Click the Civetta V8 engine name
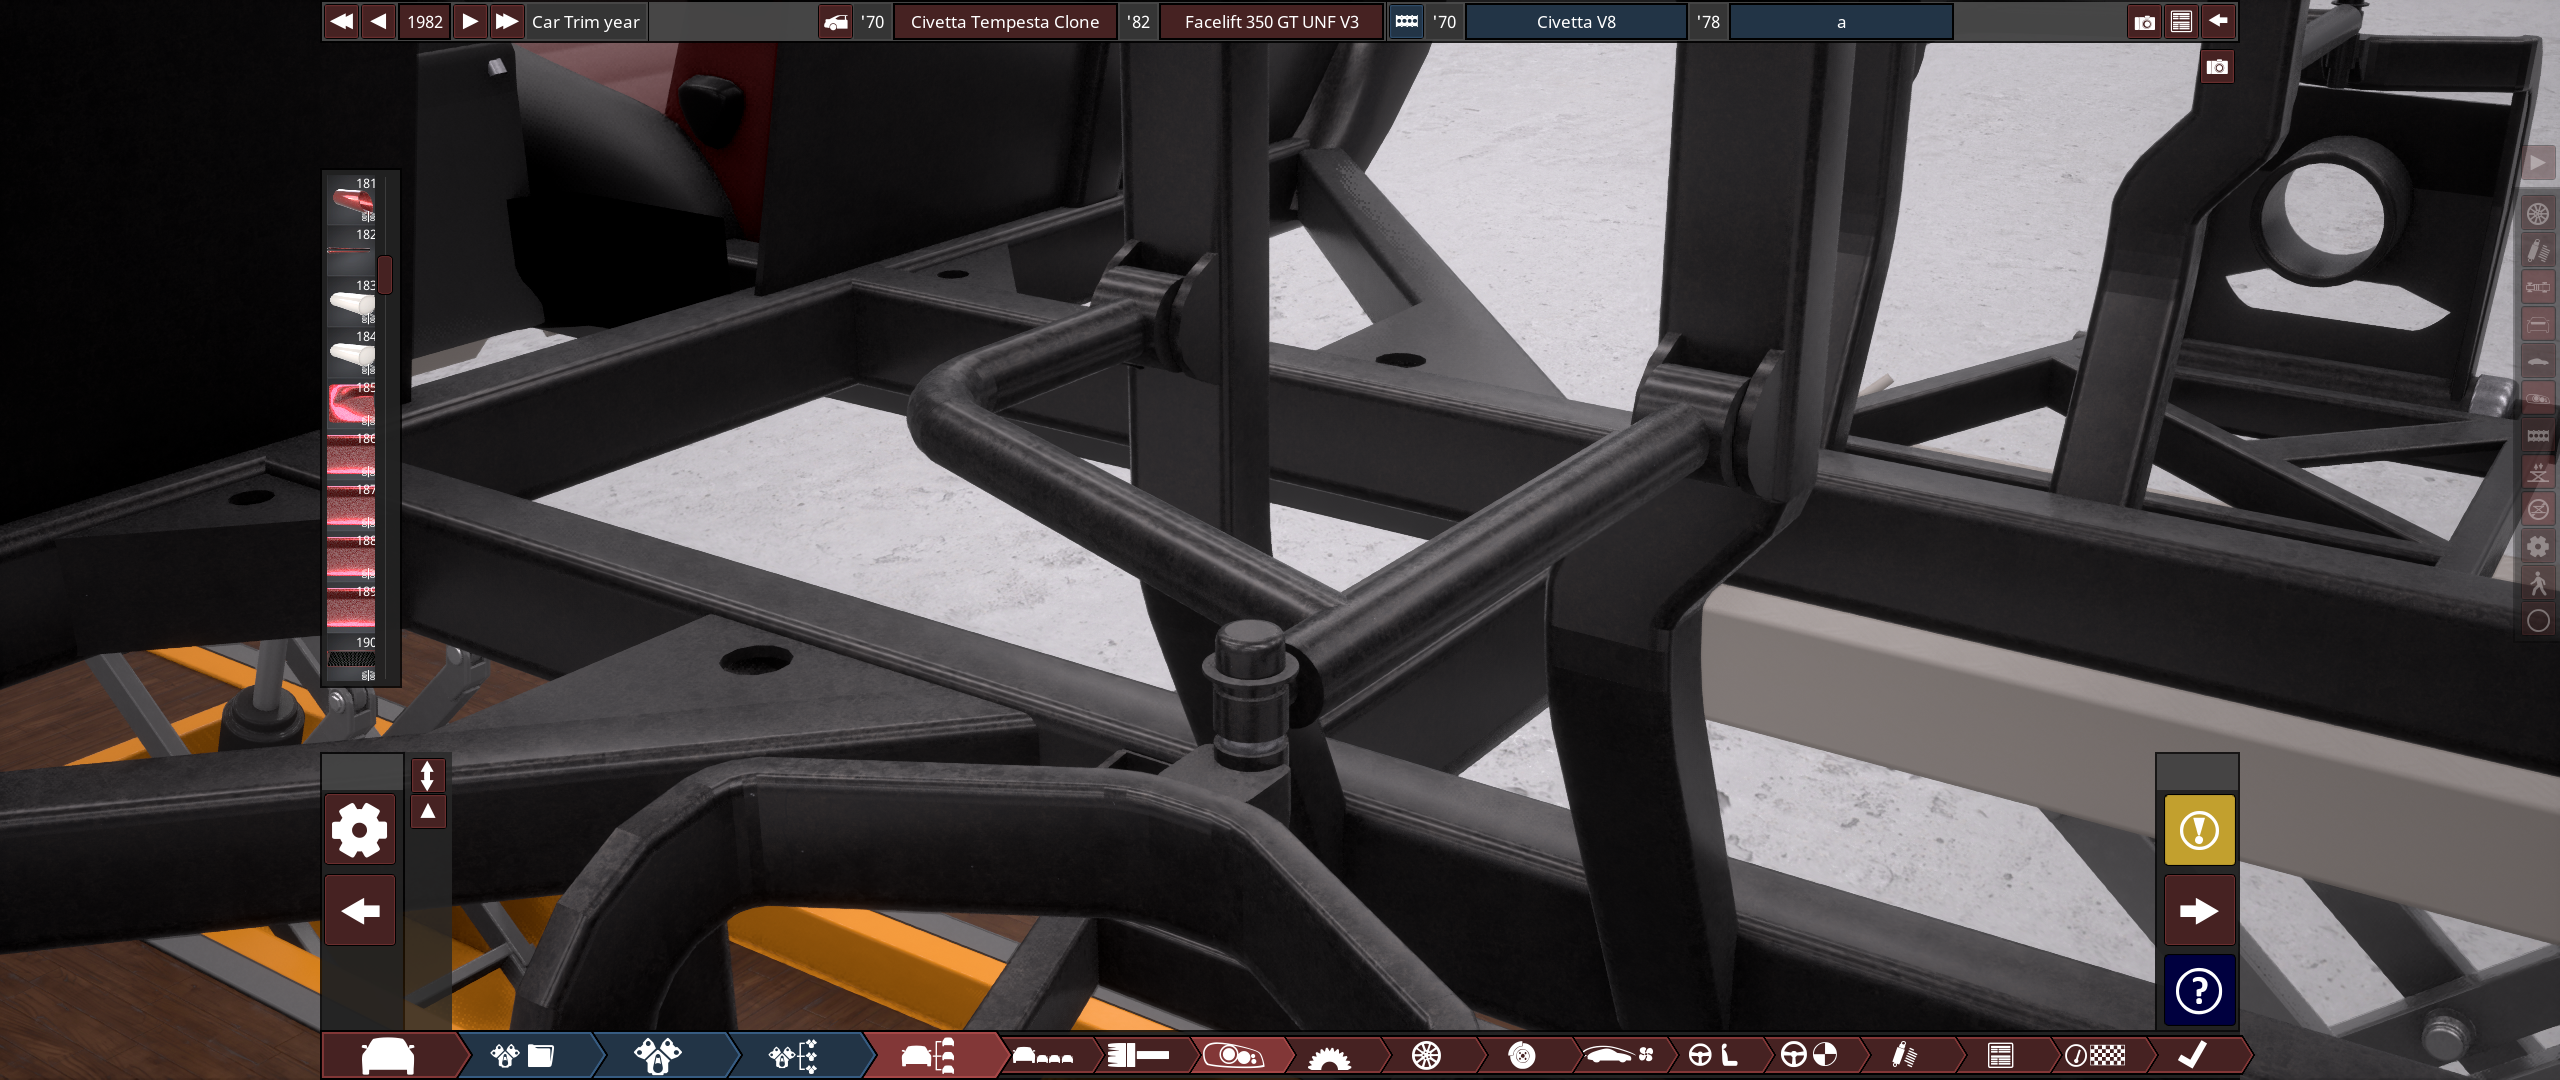This screenshot has height=1080, width=2560. point(1576,22)
